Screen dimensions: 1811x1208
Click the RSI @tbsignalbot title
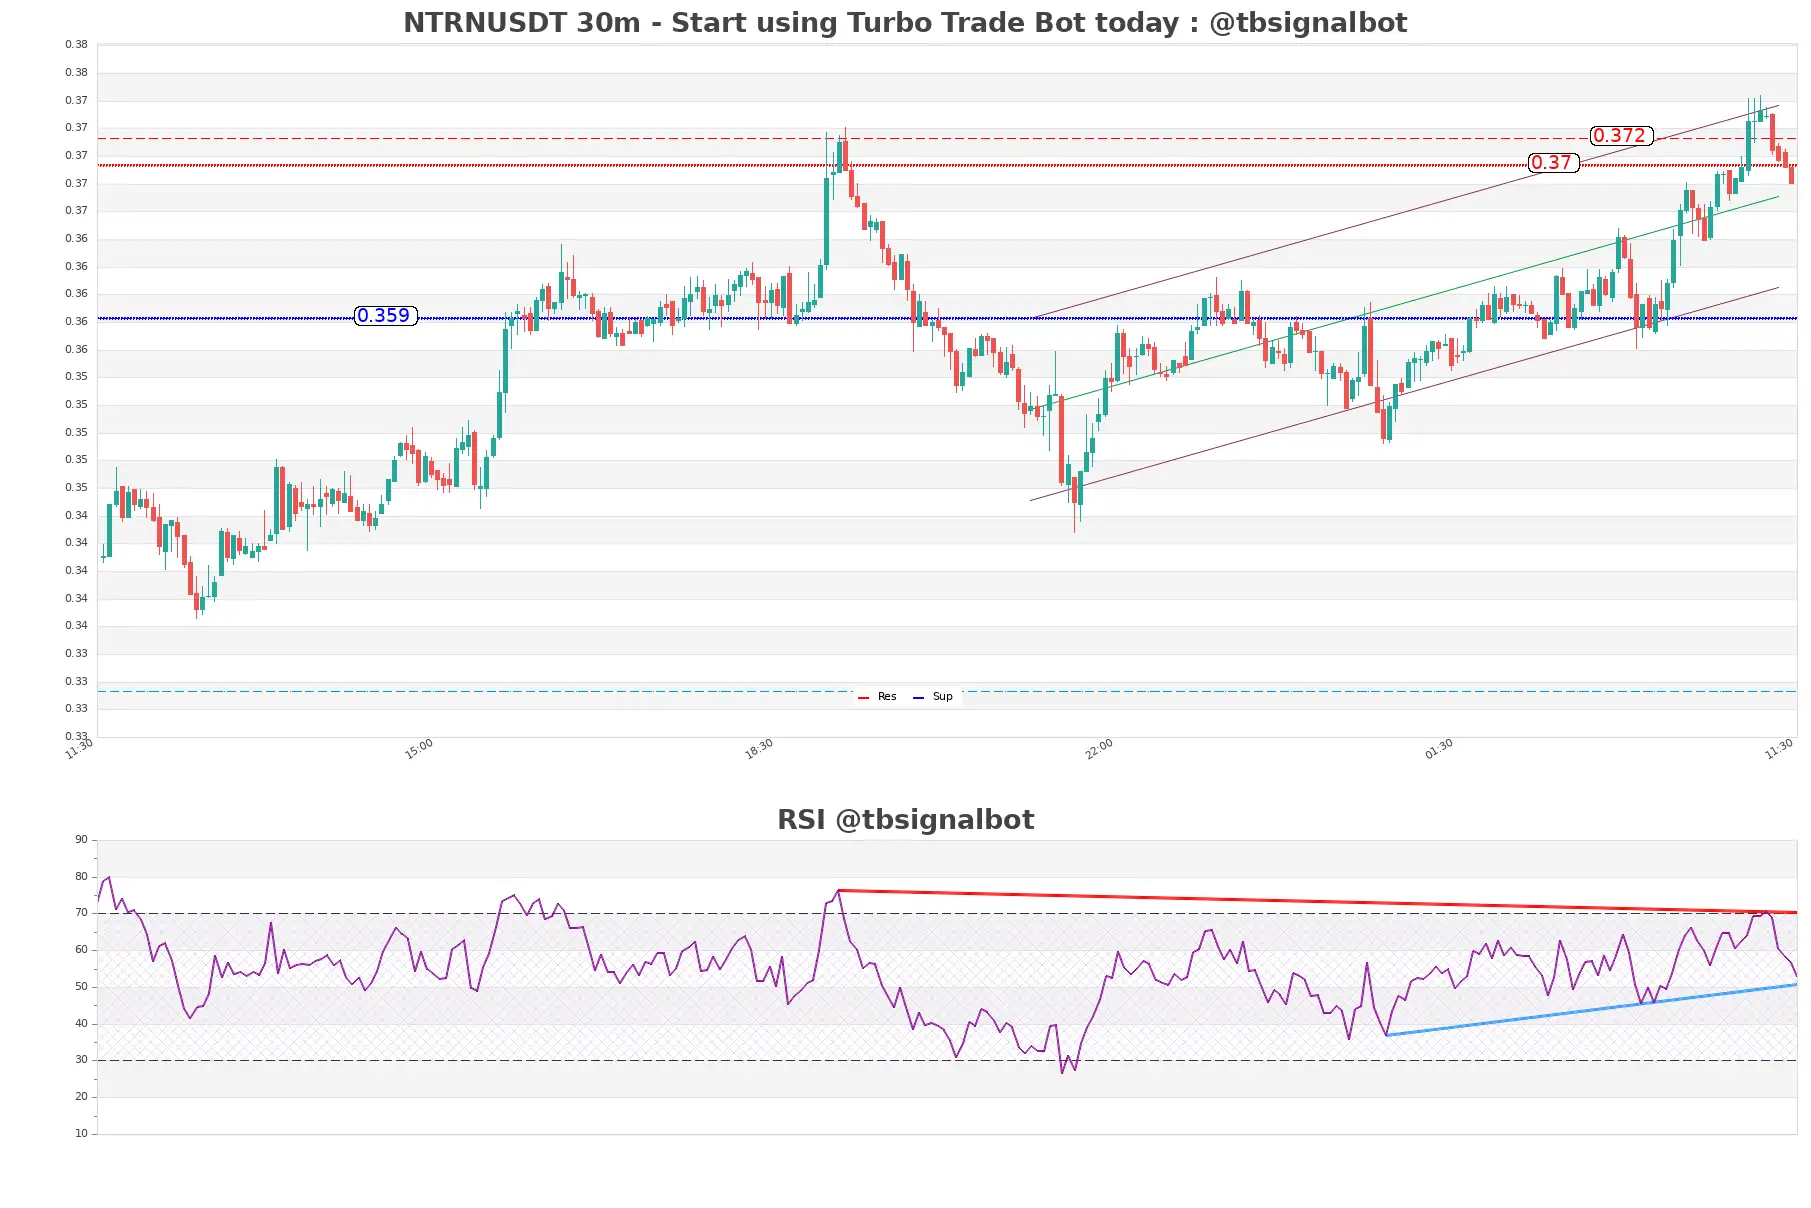905,820
